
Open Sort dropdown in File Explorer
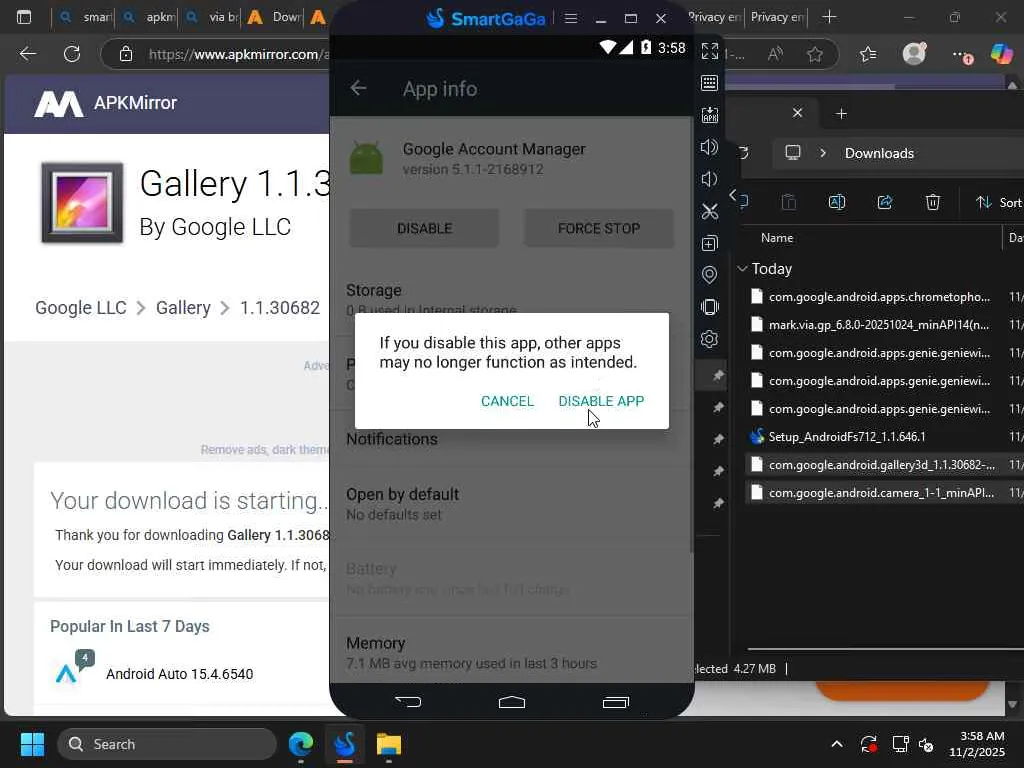[x=999, y=202]
